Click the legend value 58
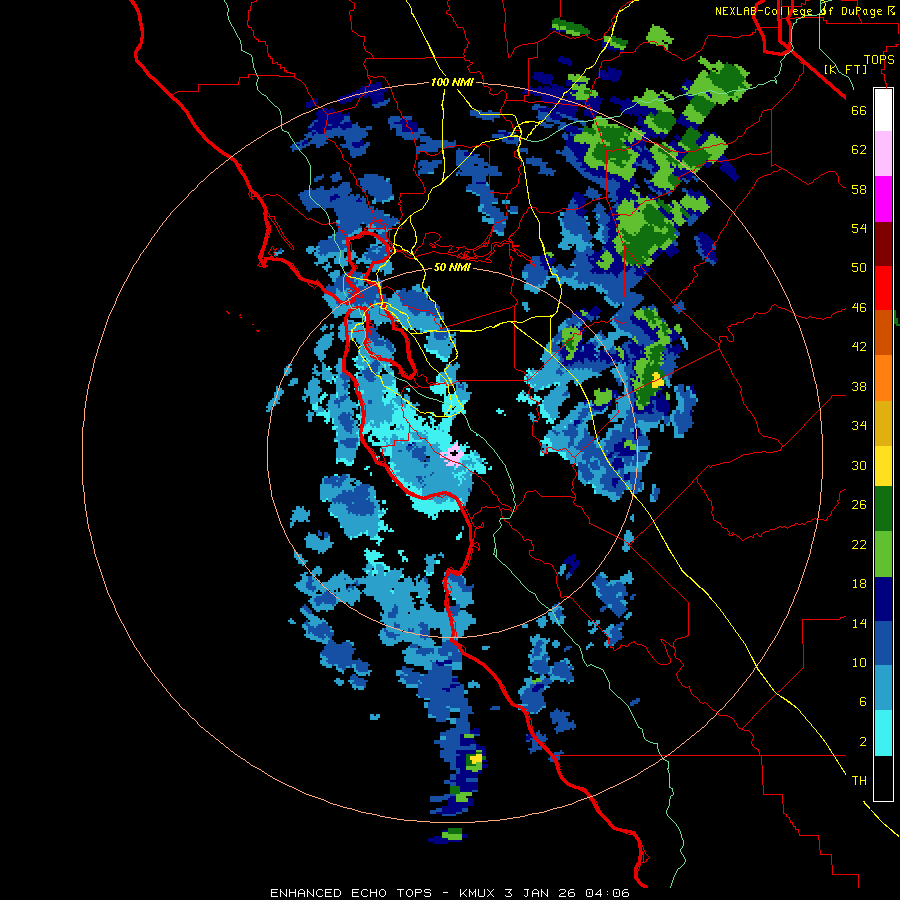The width and height of the screenshot is (900, 900). click(859, 189)
